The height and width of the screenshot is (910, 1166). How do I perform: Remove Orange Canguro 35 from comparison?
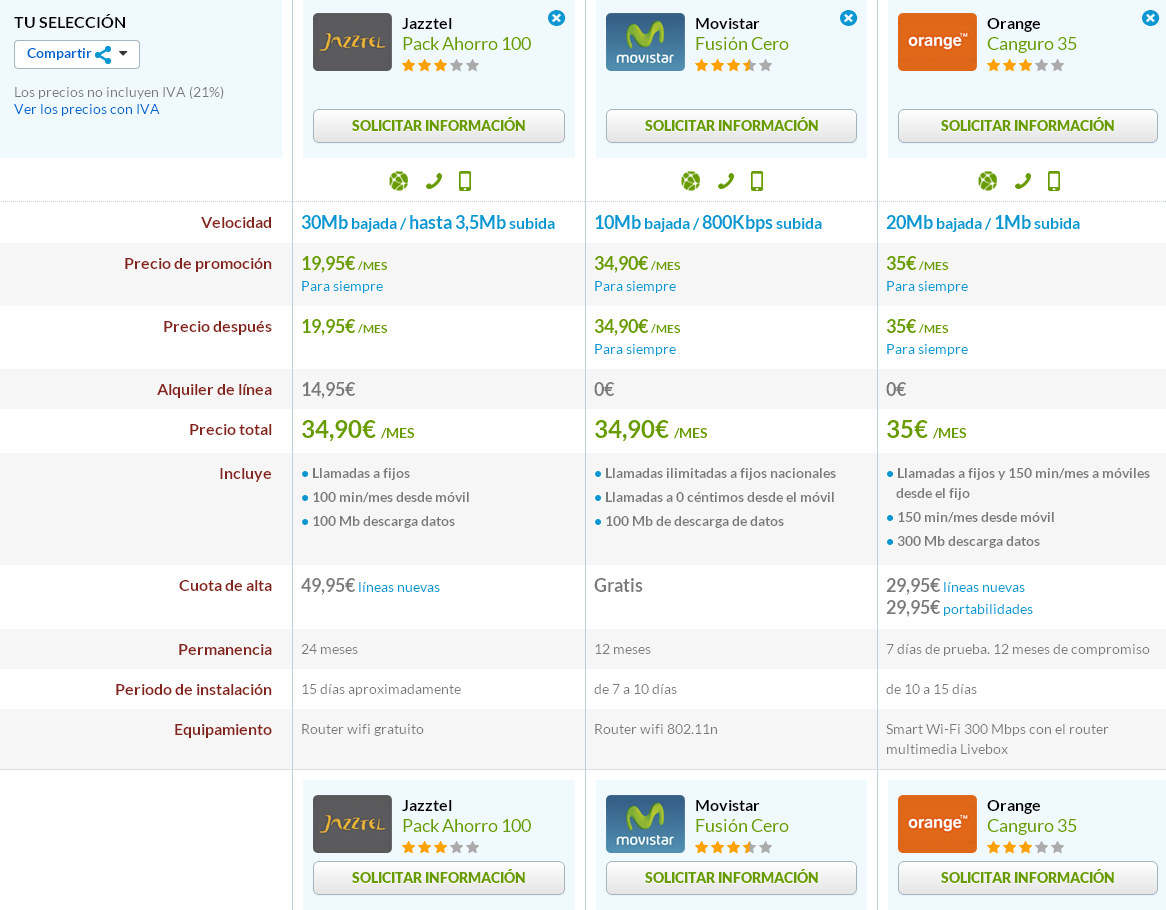click(x=1150, y=18)
